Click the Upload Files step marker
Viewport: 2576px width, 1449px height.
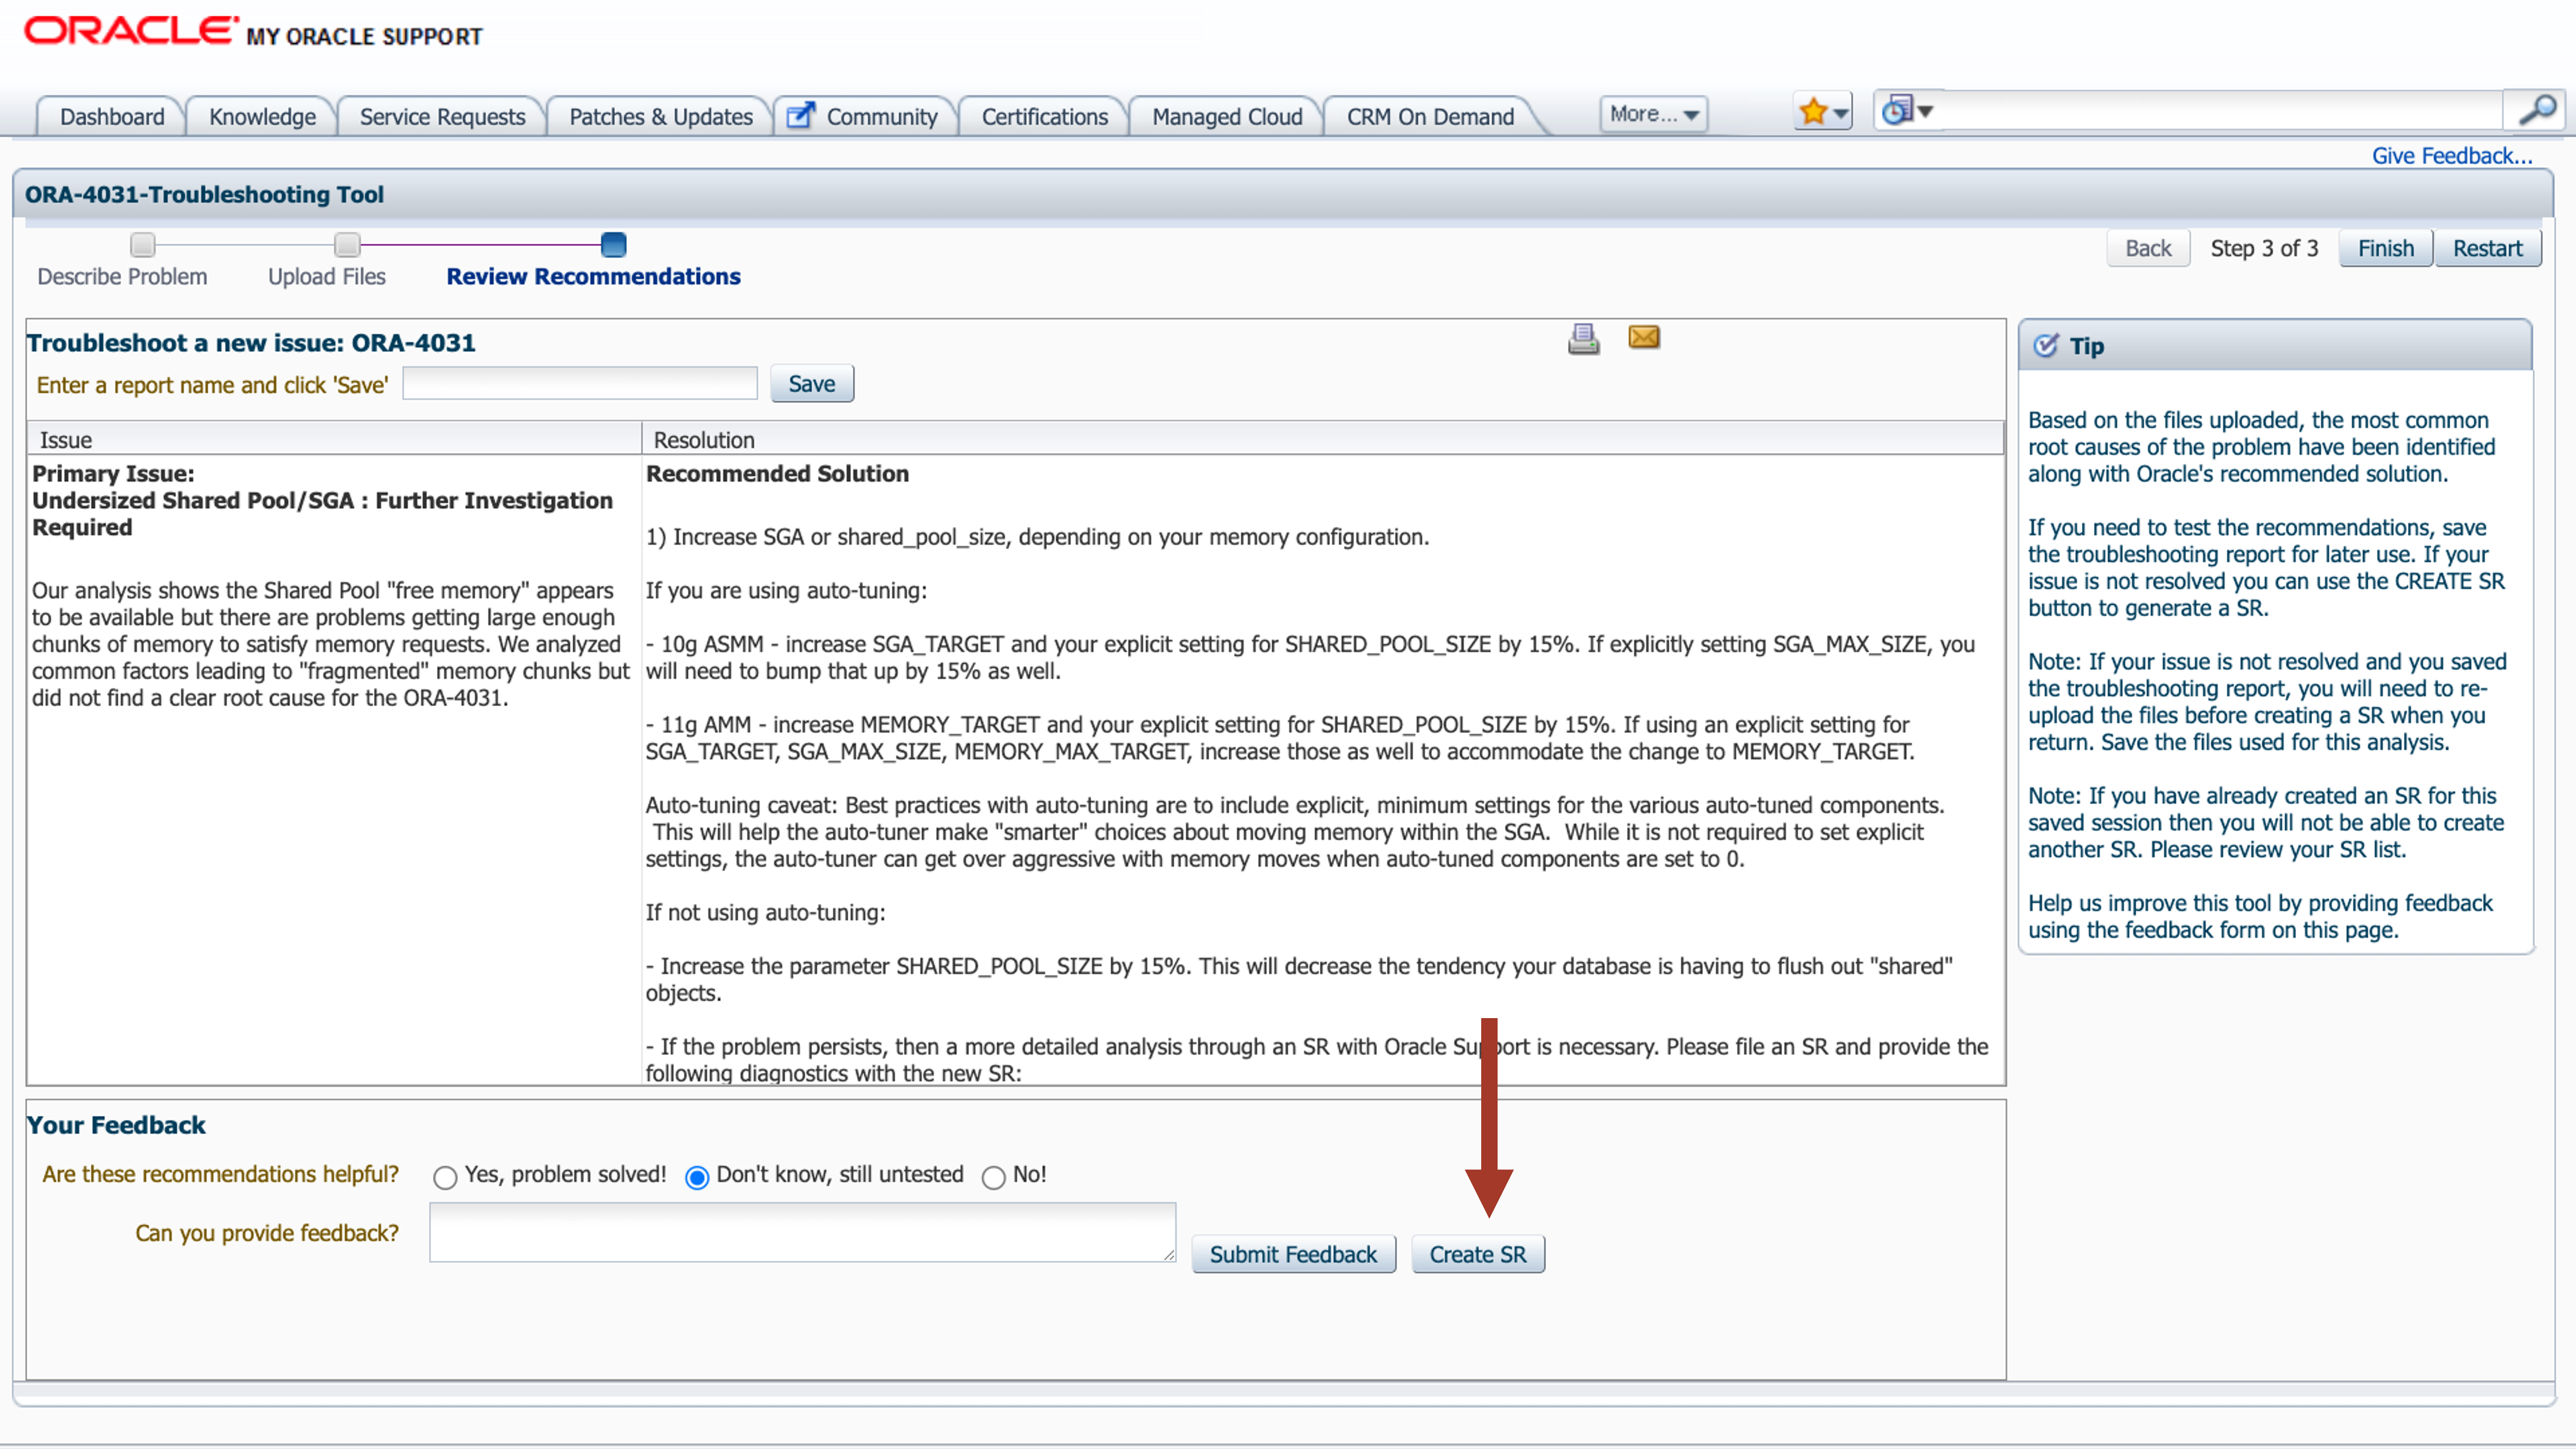pos(347,244)
